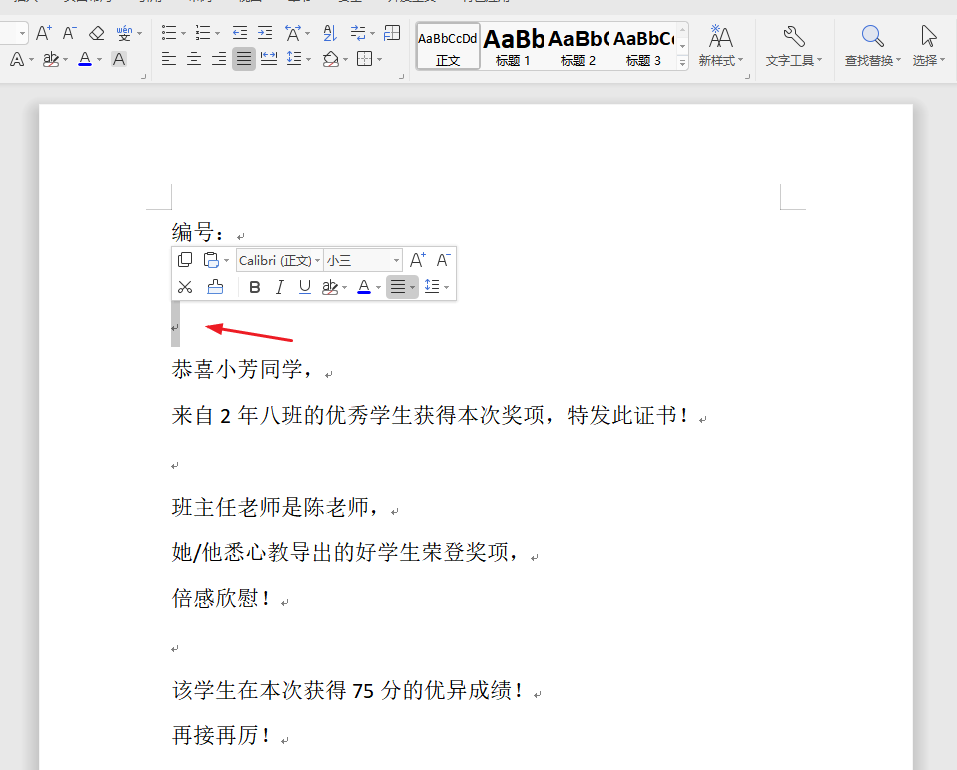Open the font size dropdown showing 小三
This screenshot has height=770, width=957.
[361, 259]
